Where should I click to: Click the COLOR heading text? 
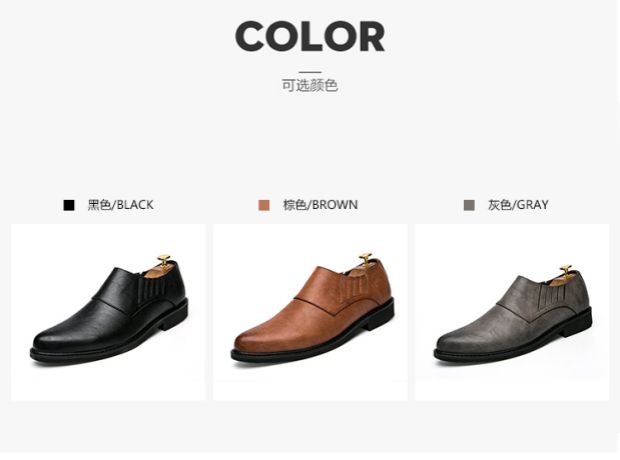(310, 36)
